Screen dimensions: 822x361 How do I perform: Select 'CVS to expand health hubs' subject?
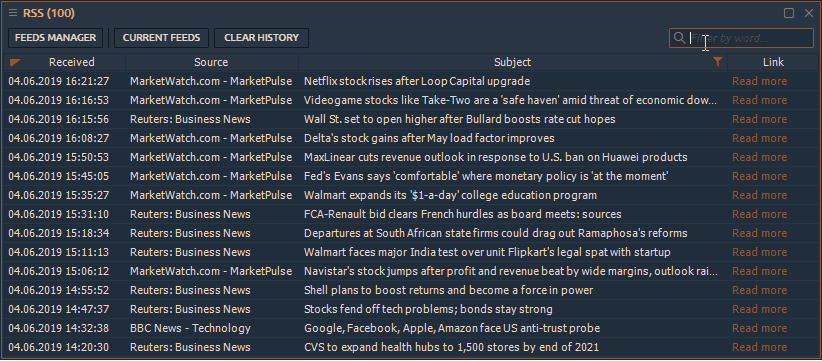pos(451,347)
